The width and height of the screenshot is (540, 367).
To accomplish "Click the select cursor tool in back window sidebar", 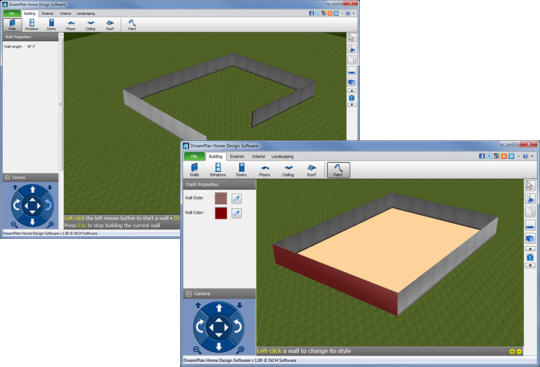I will pos(351,38).
